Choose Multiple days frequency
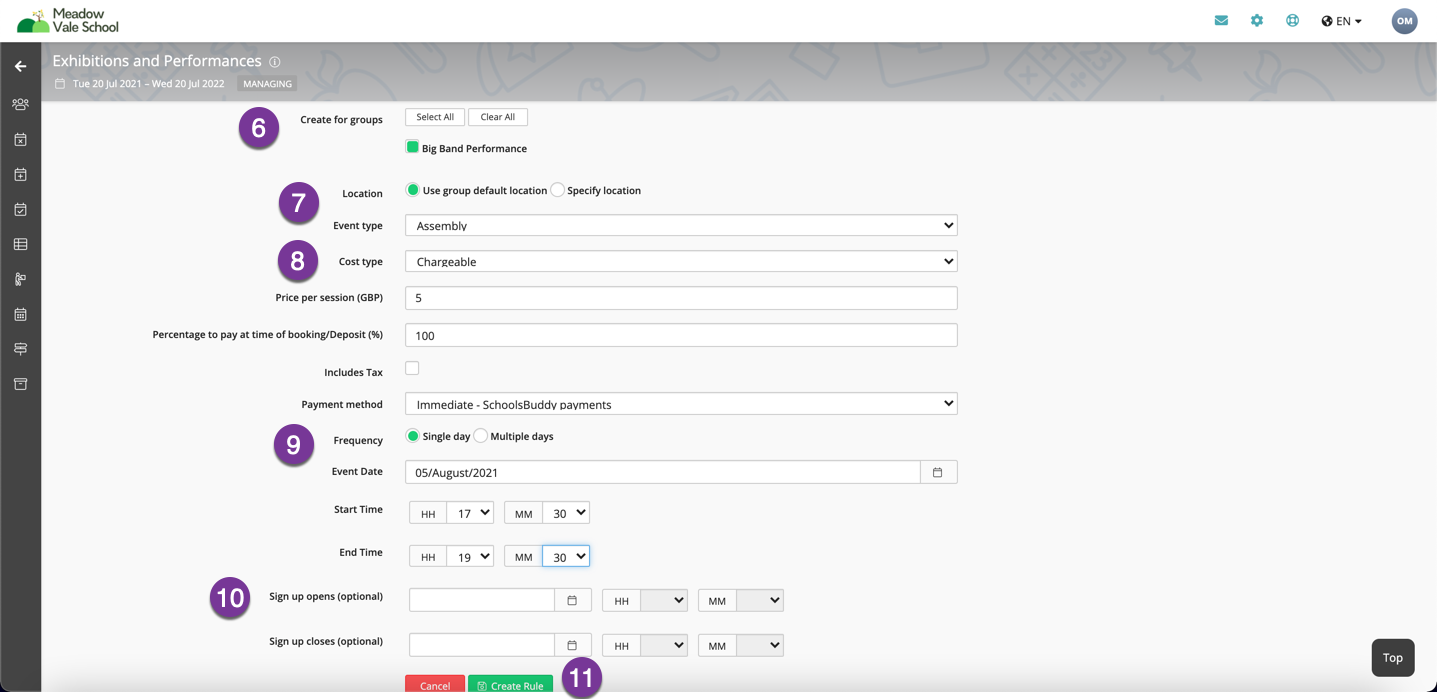 point(481,436)
